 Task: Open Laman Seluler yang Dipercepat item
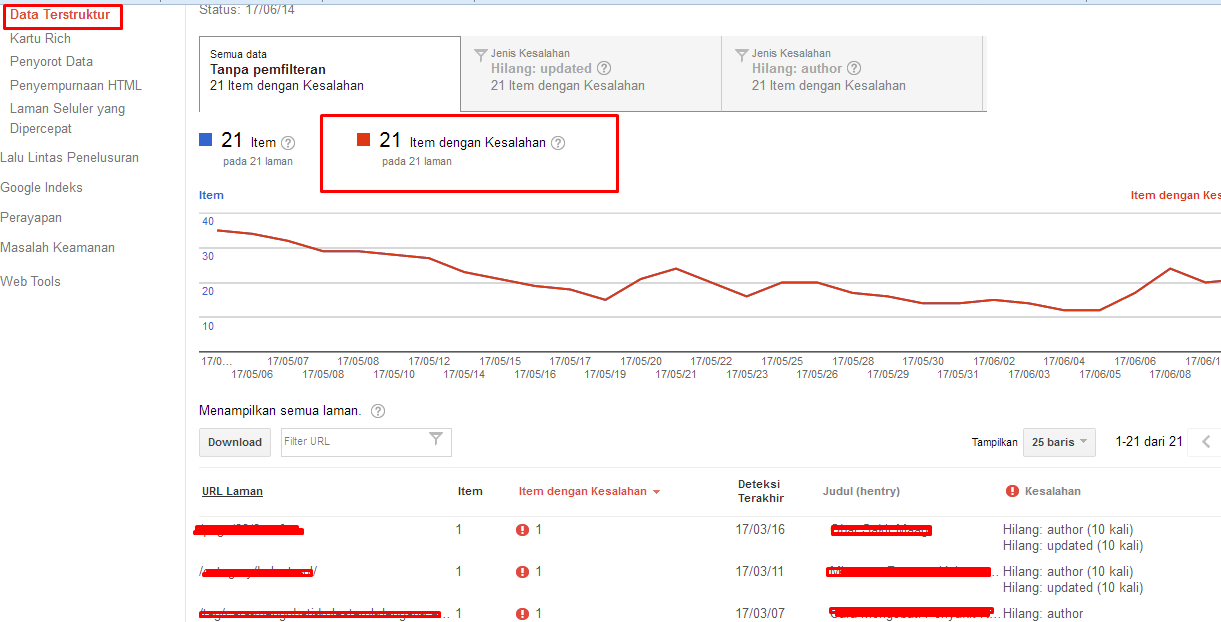(67, 118)
